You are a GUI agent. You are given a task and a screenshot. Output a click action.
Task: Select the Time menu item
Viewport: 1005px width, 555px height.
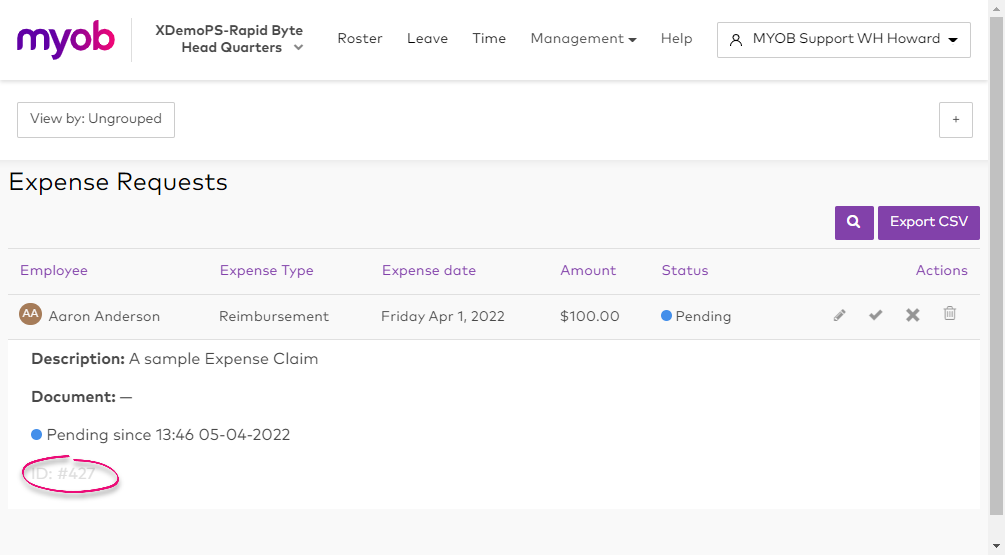[489, 39]
